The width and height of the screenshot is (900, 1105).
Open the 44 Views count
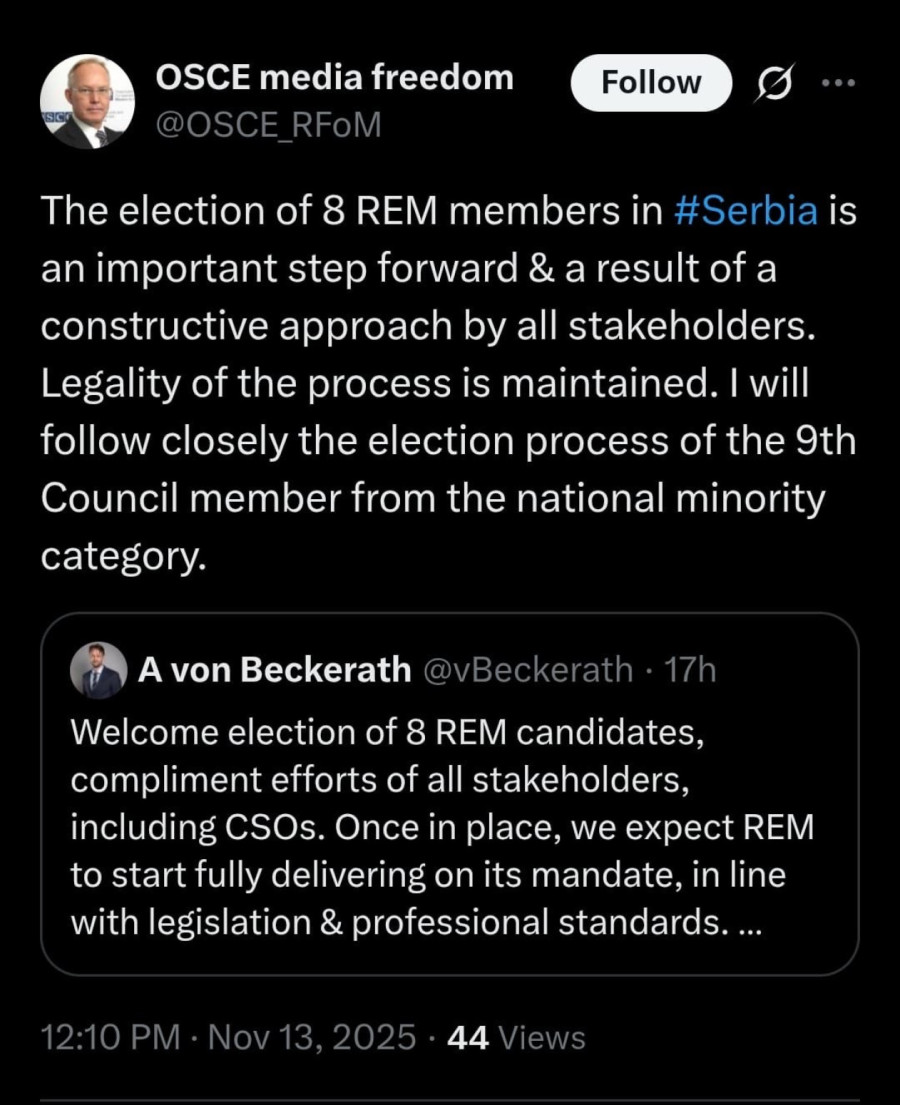tap(467, 1038)
